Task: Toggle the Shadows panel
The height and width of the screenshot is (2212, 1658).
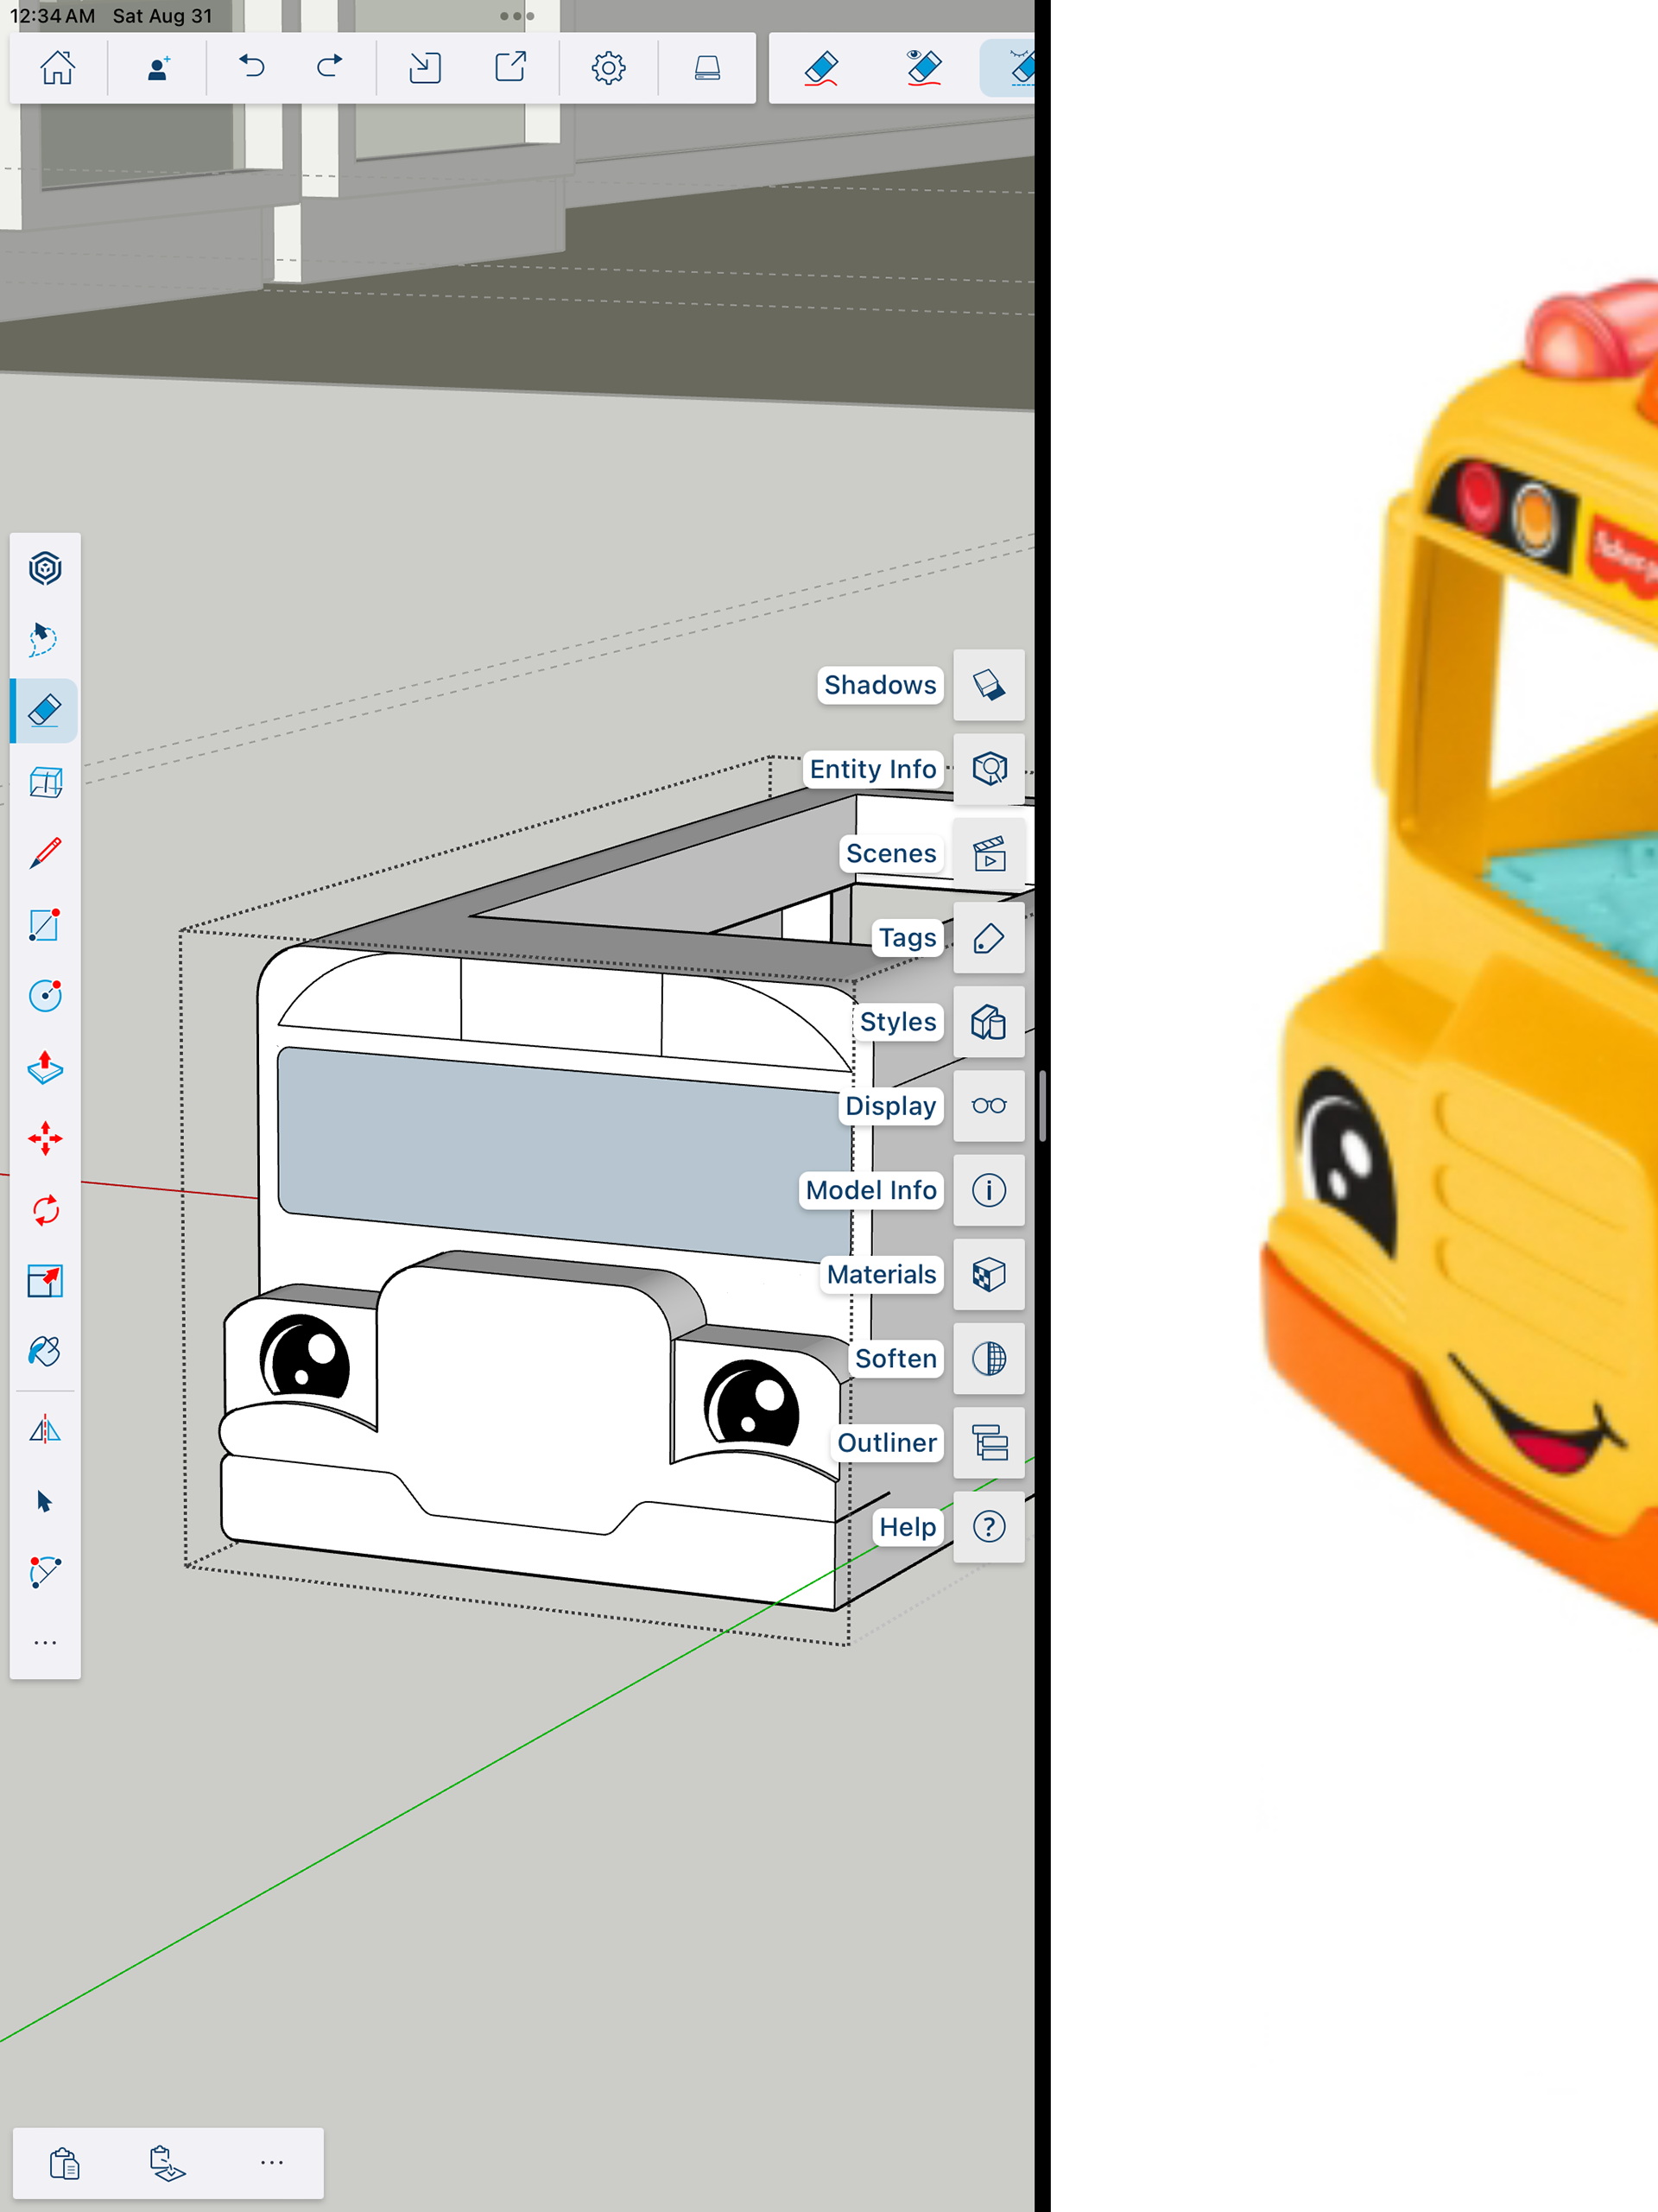Action: tap(988, 685)
